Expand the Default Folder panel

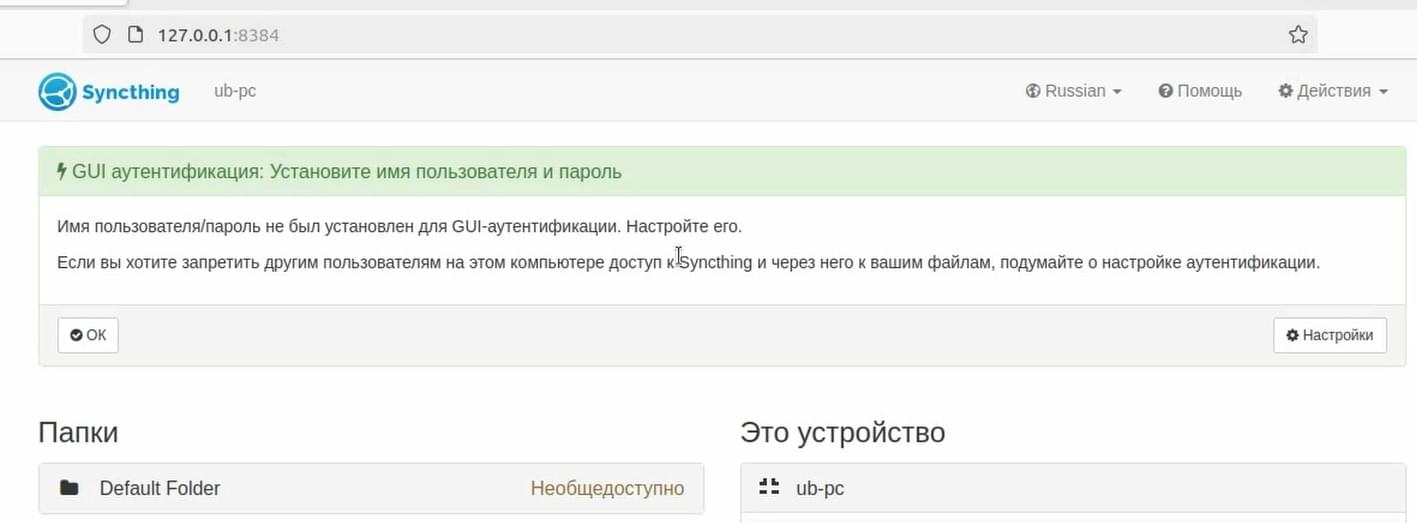[x=371, y=488]
